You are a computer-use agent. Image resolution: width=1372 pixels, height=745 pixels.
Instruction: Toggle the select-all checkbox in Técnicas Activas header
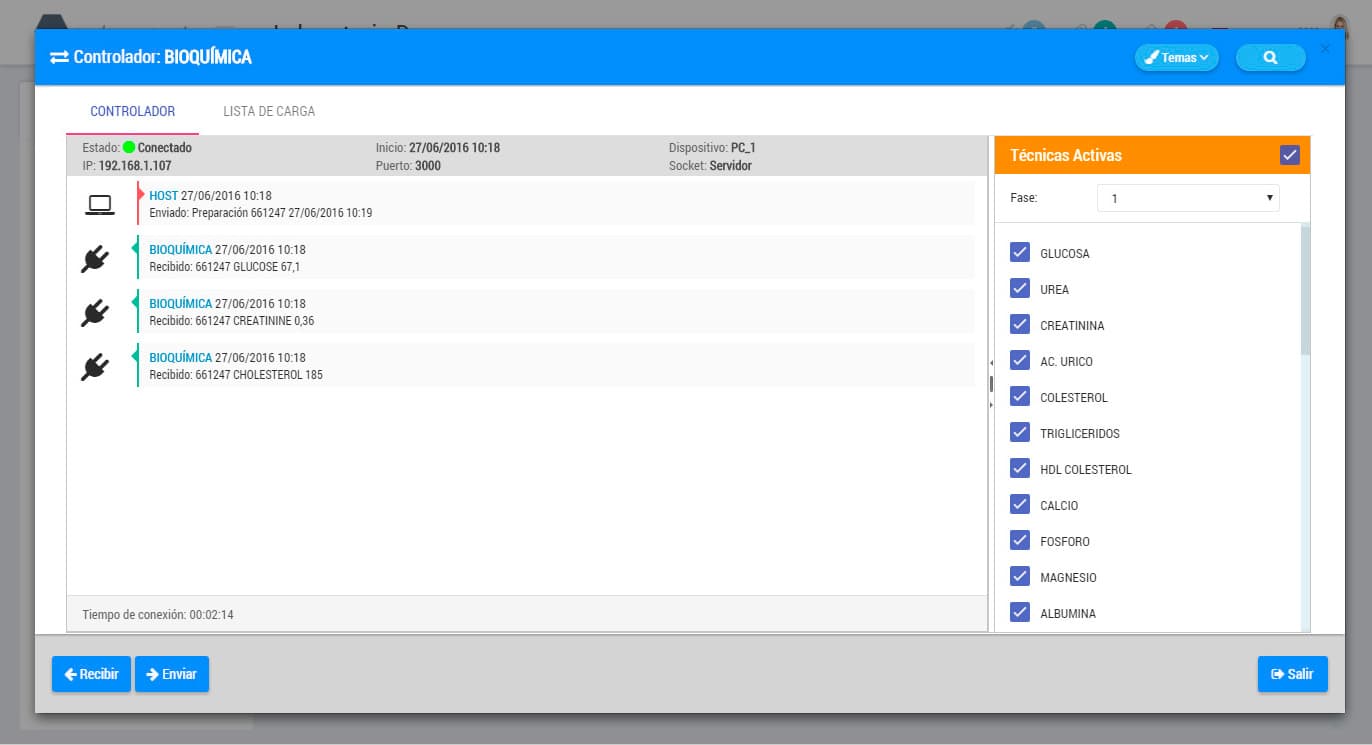pyautogui.click(x=1289, y=155)
